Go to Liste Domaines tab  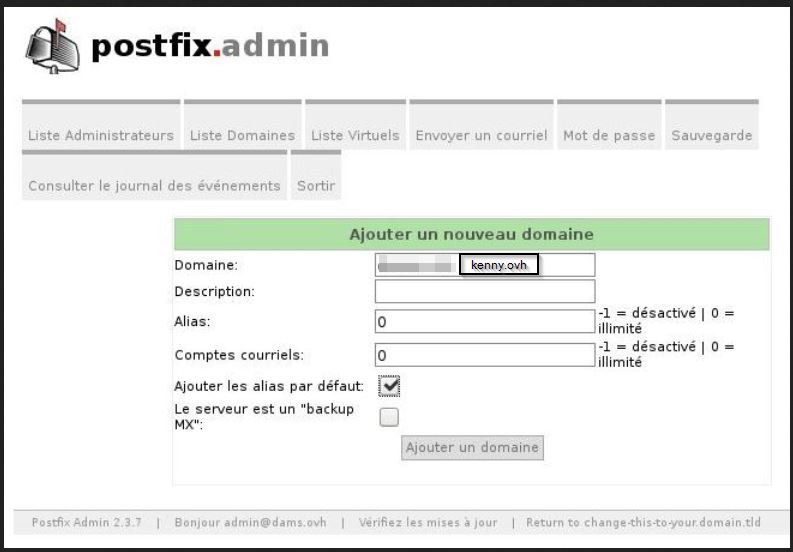[x=242, y=135]
